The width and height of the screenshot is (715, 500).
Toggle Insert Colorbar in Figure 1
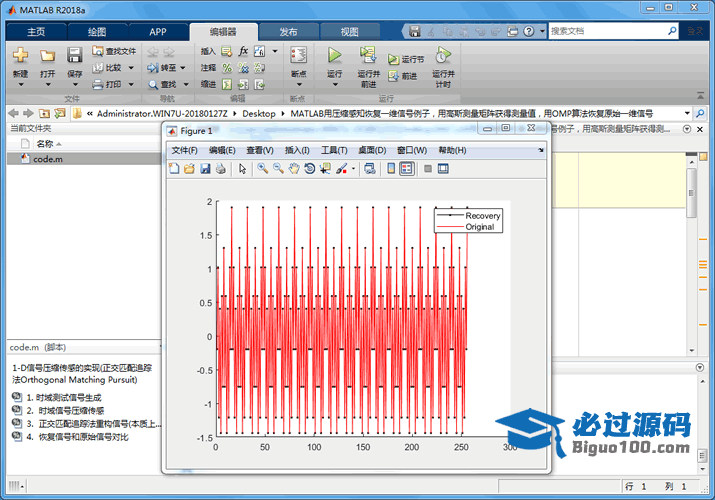click(x=391, y=169)
